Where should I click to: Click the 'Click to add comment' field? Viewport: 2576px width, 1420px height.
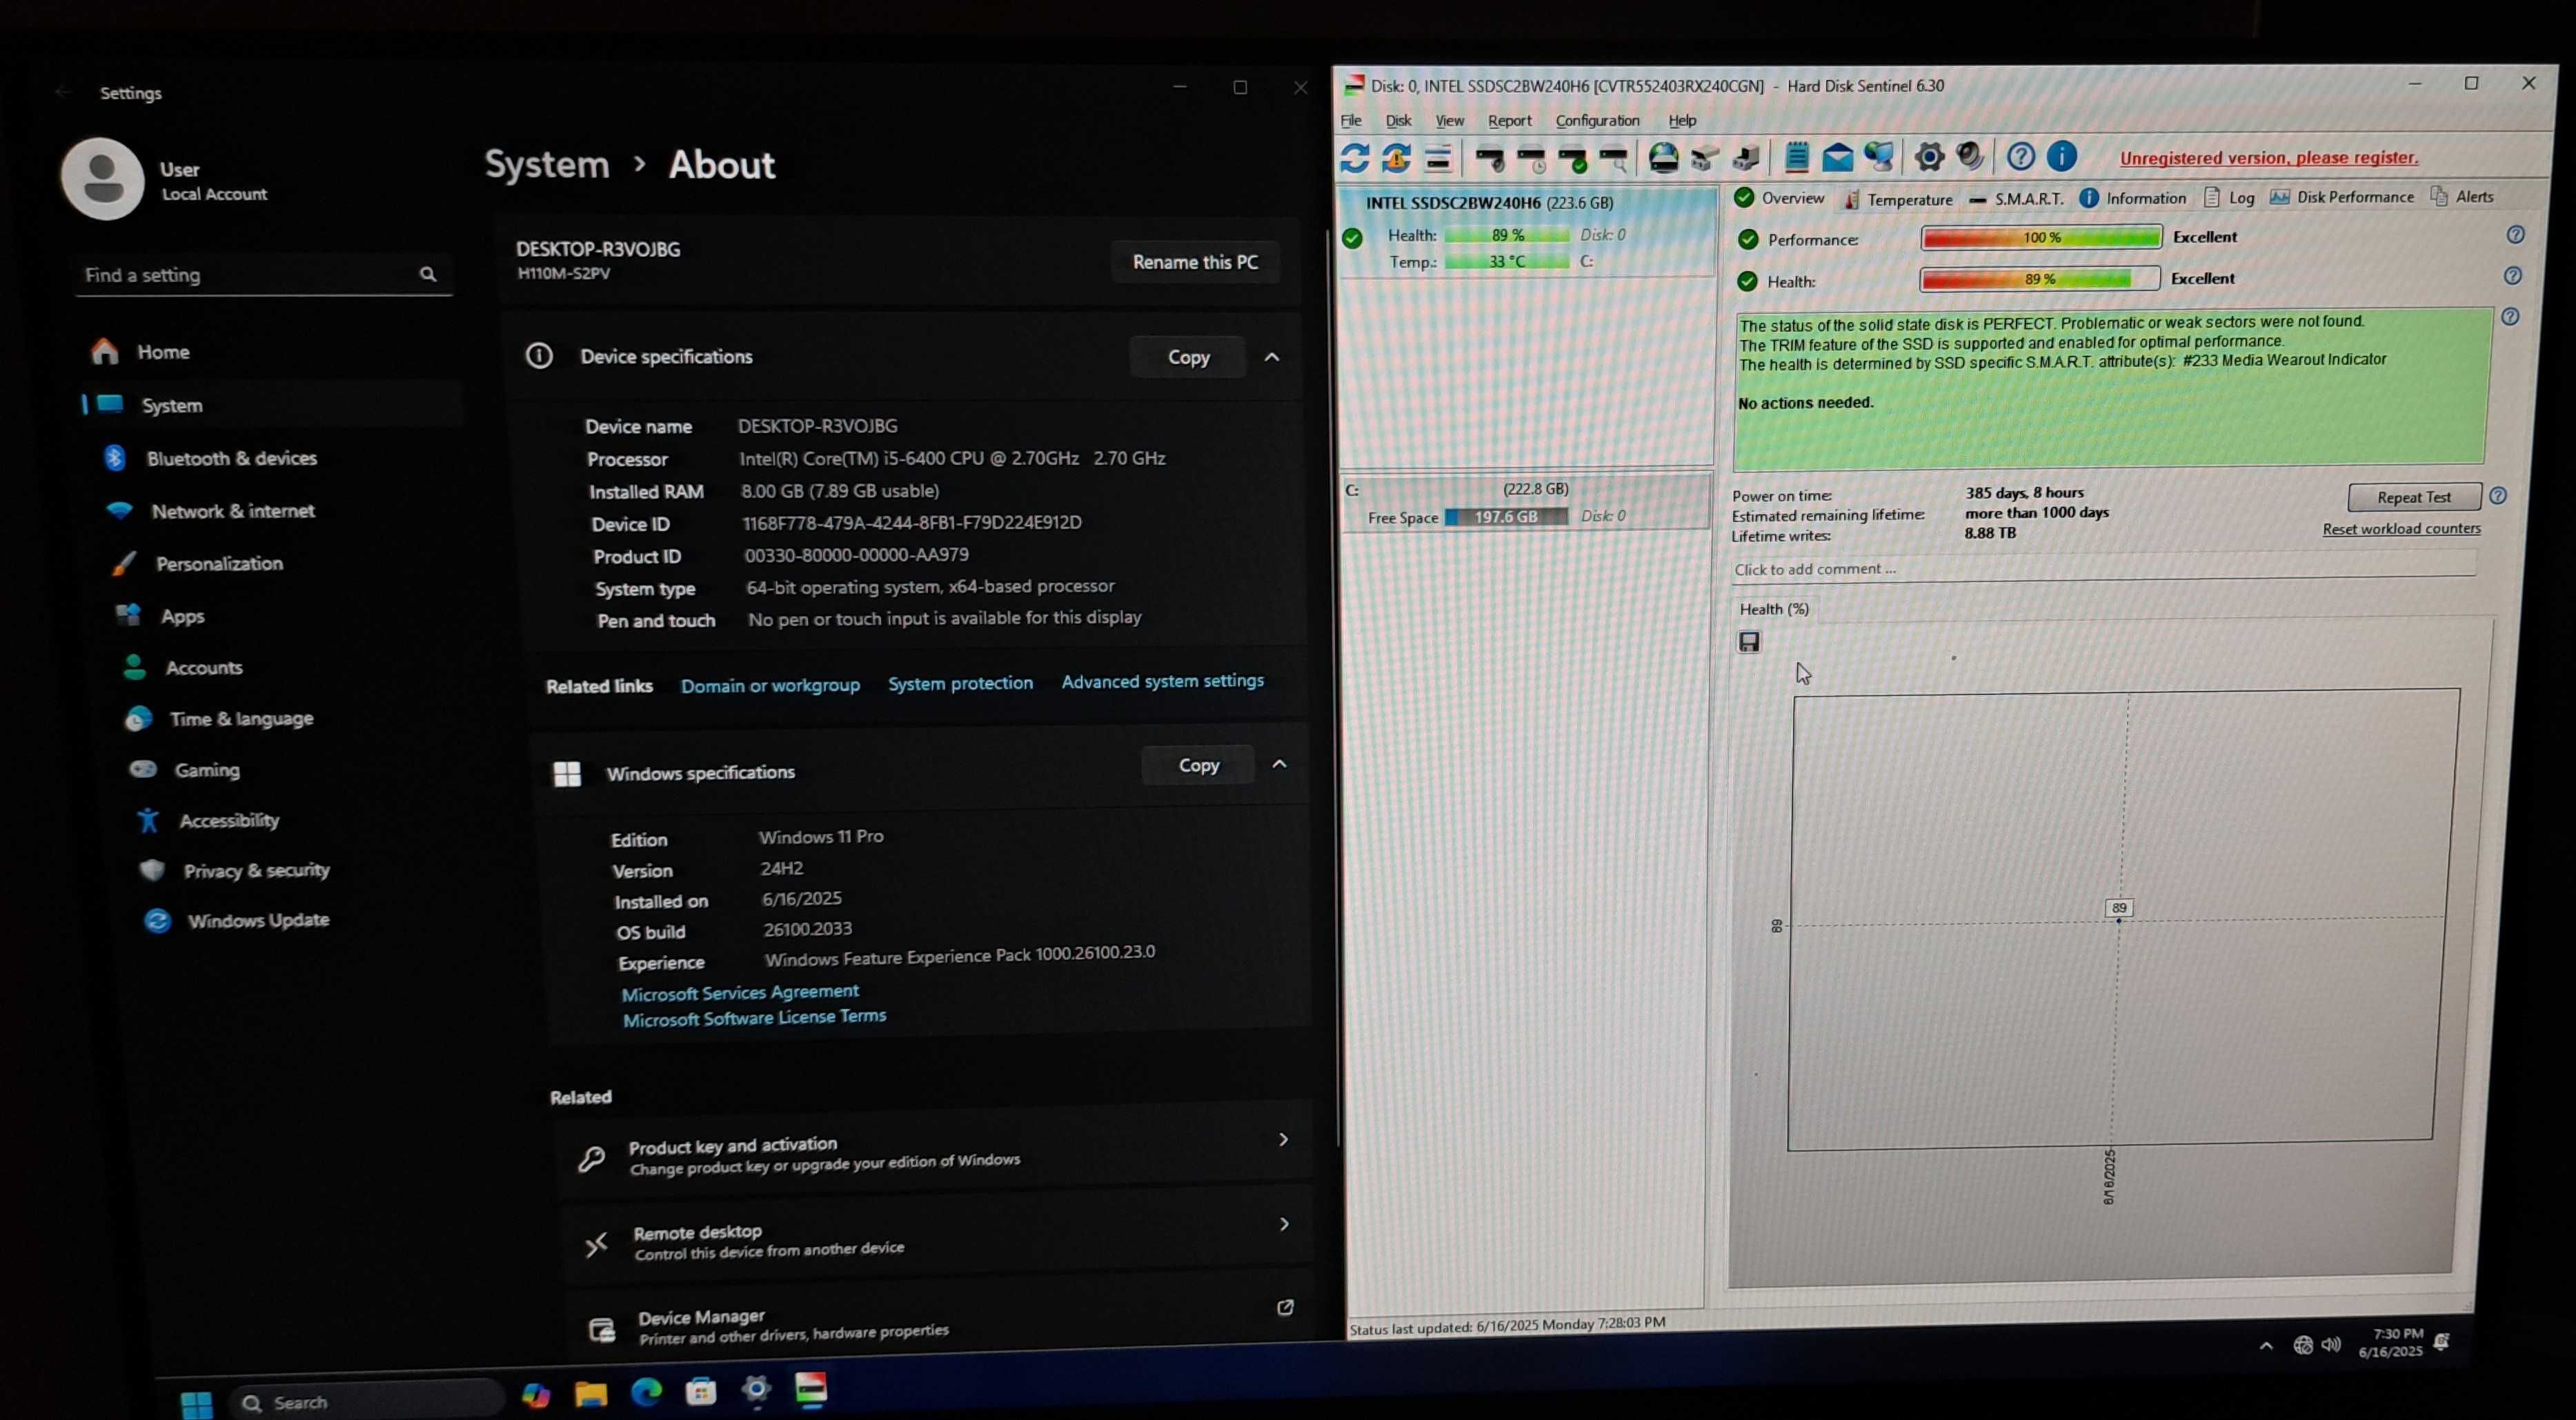click(2104, 568)
